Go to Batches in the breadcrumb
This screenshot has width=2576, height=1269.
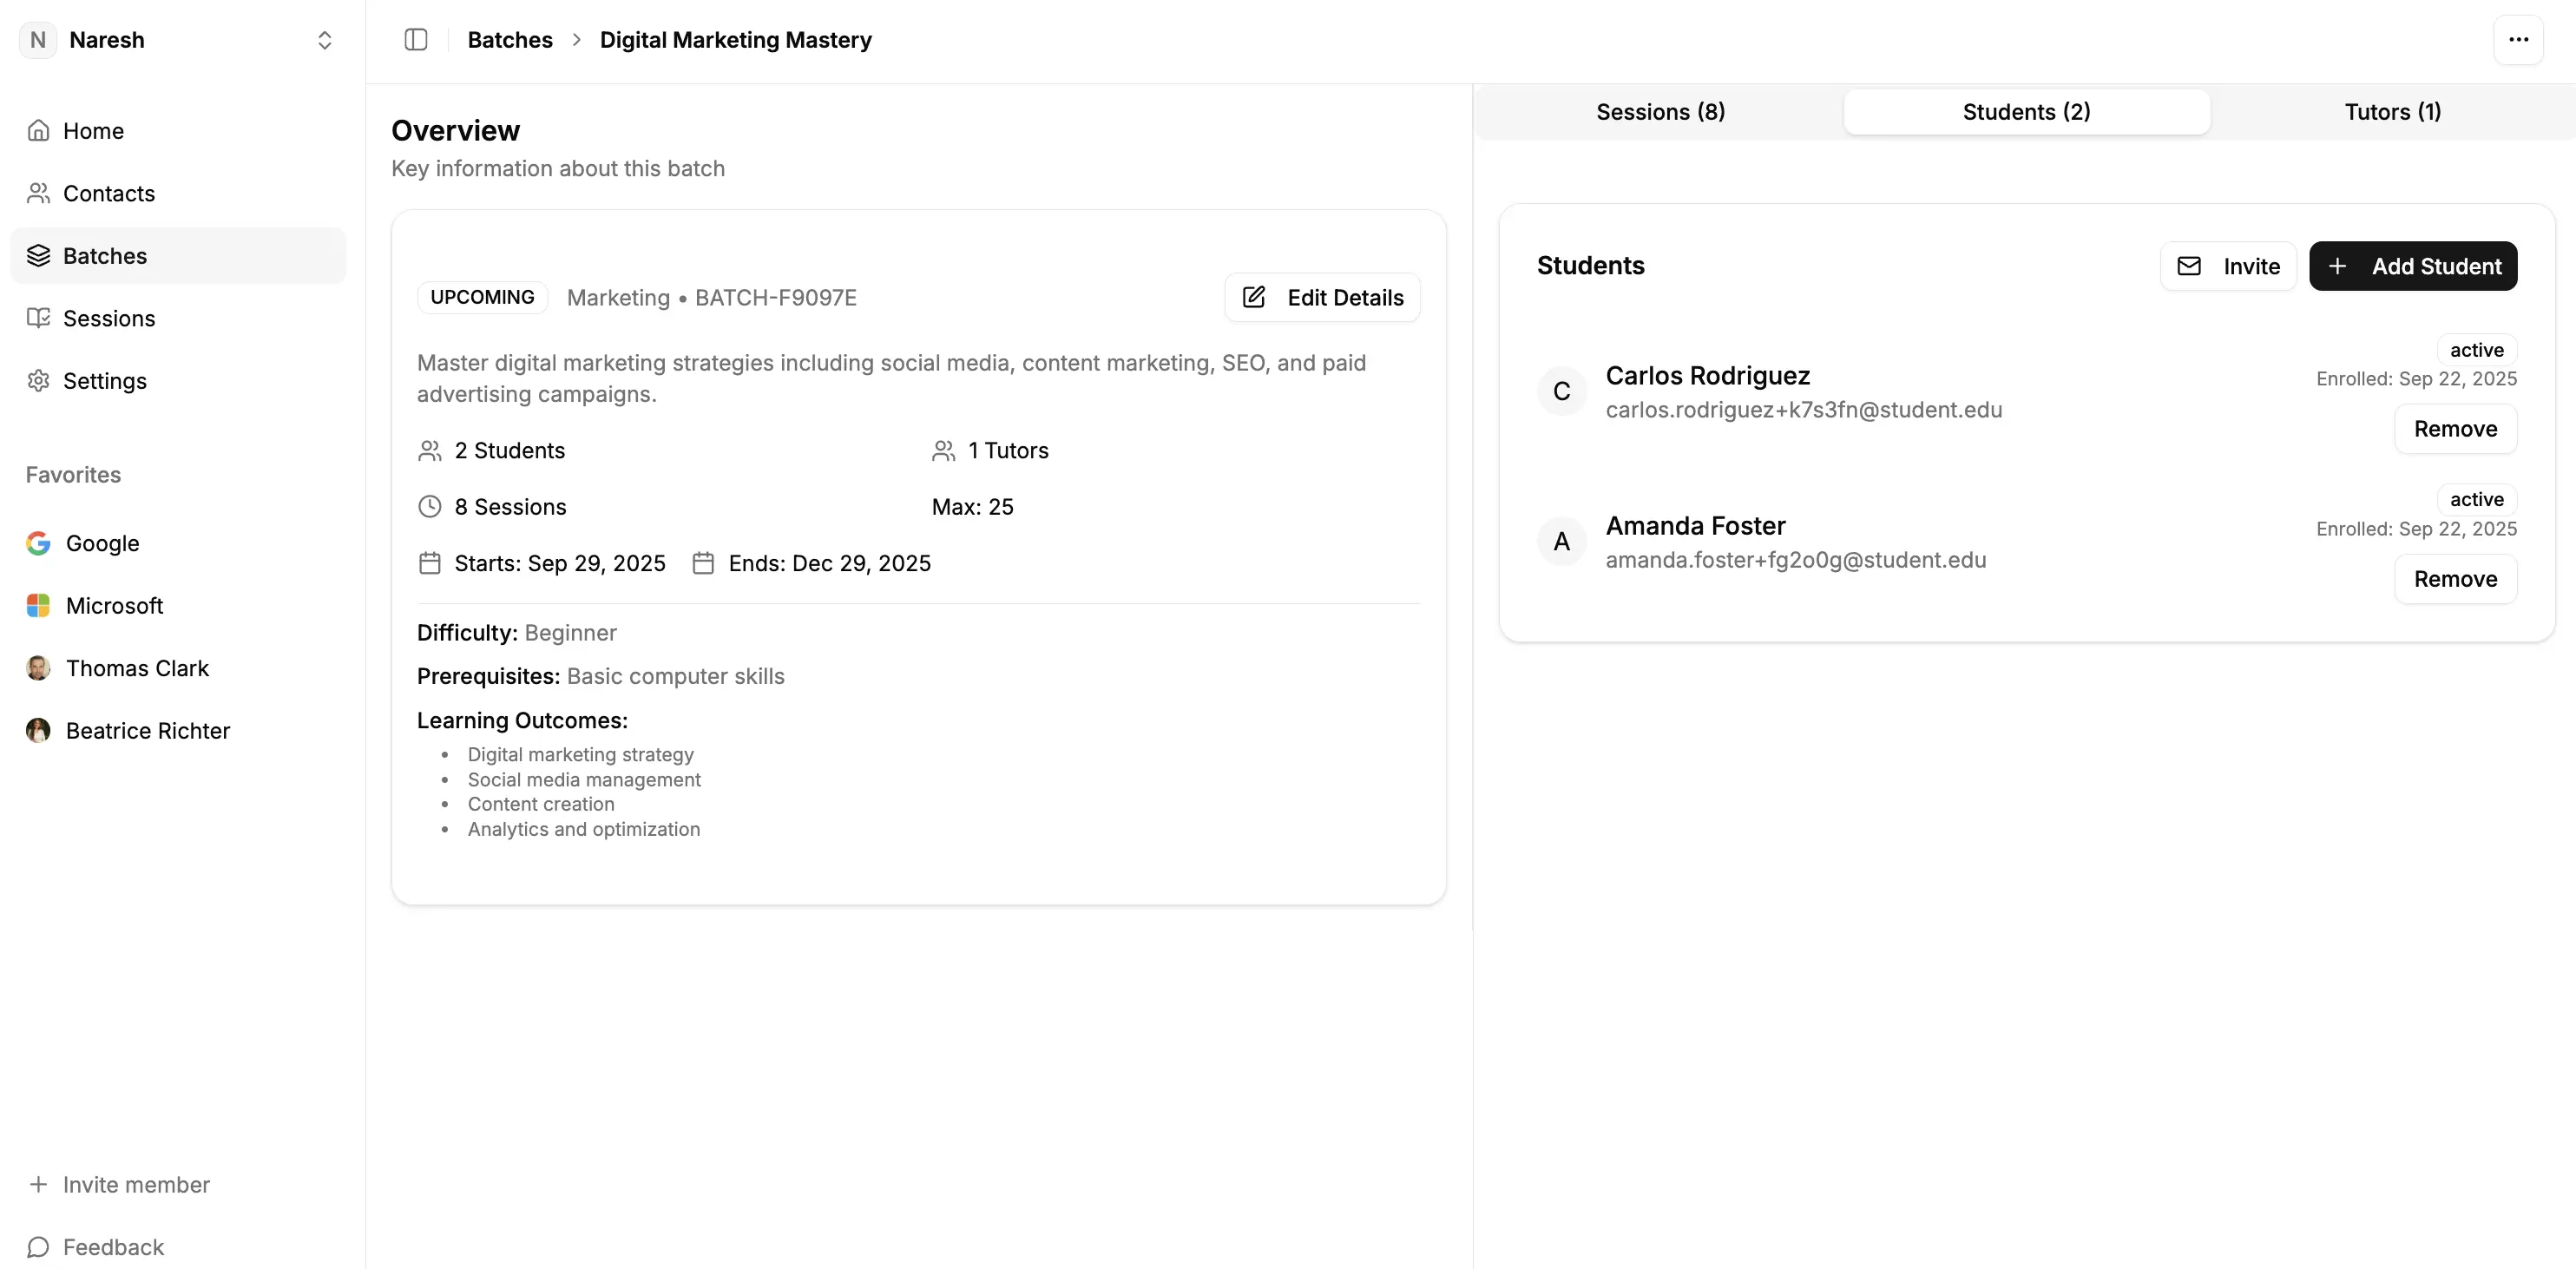click(x=510, y=40)
